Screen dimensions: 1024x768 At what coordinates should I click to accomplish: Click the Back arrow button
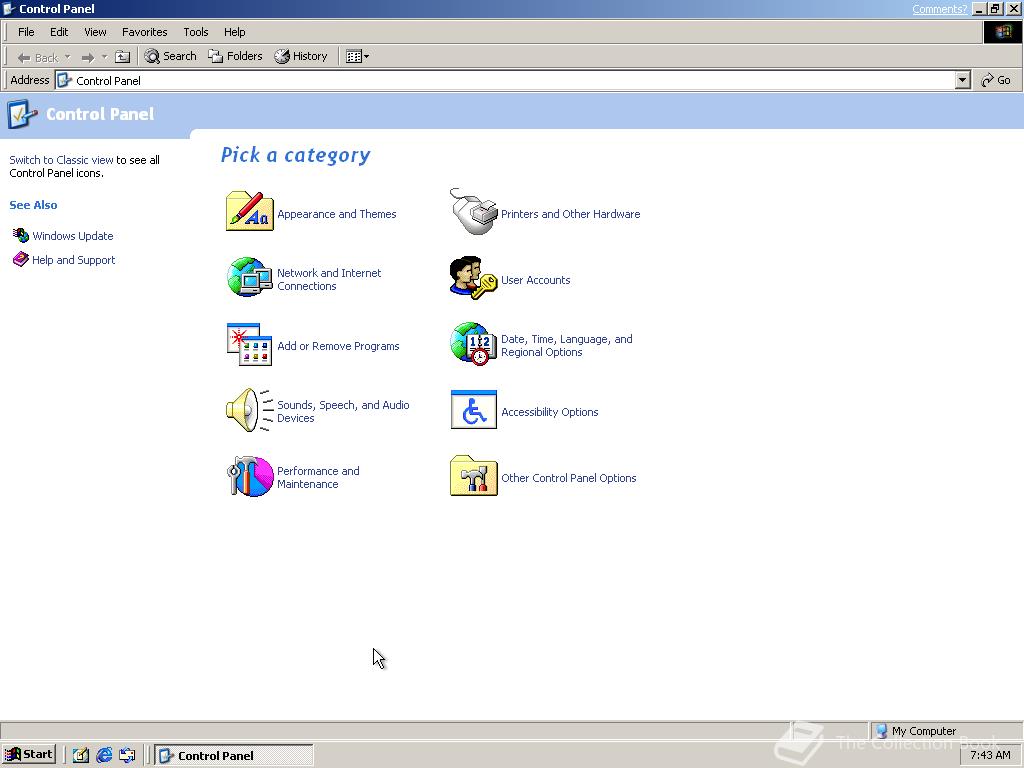point(38,57)
